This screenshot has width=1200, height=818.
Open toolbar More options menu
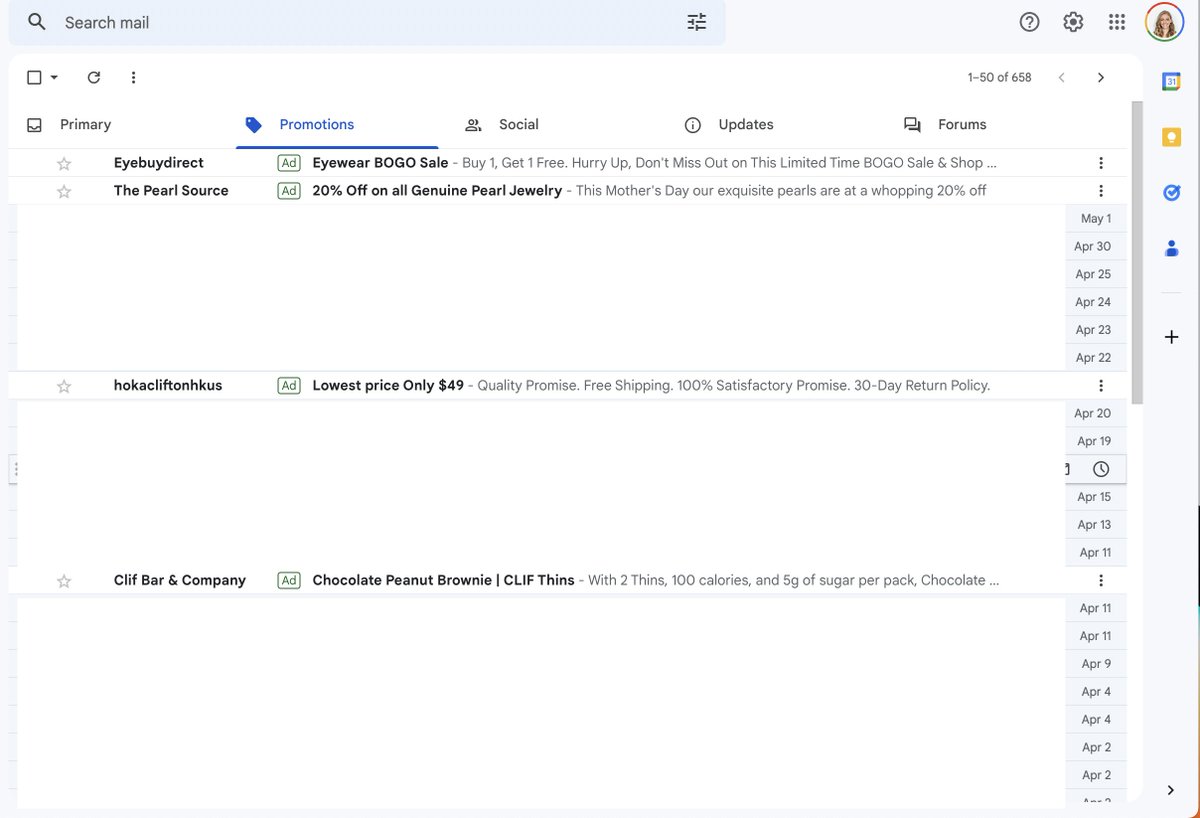tap(133, 77)
